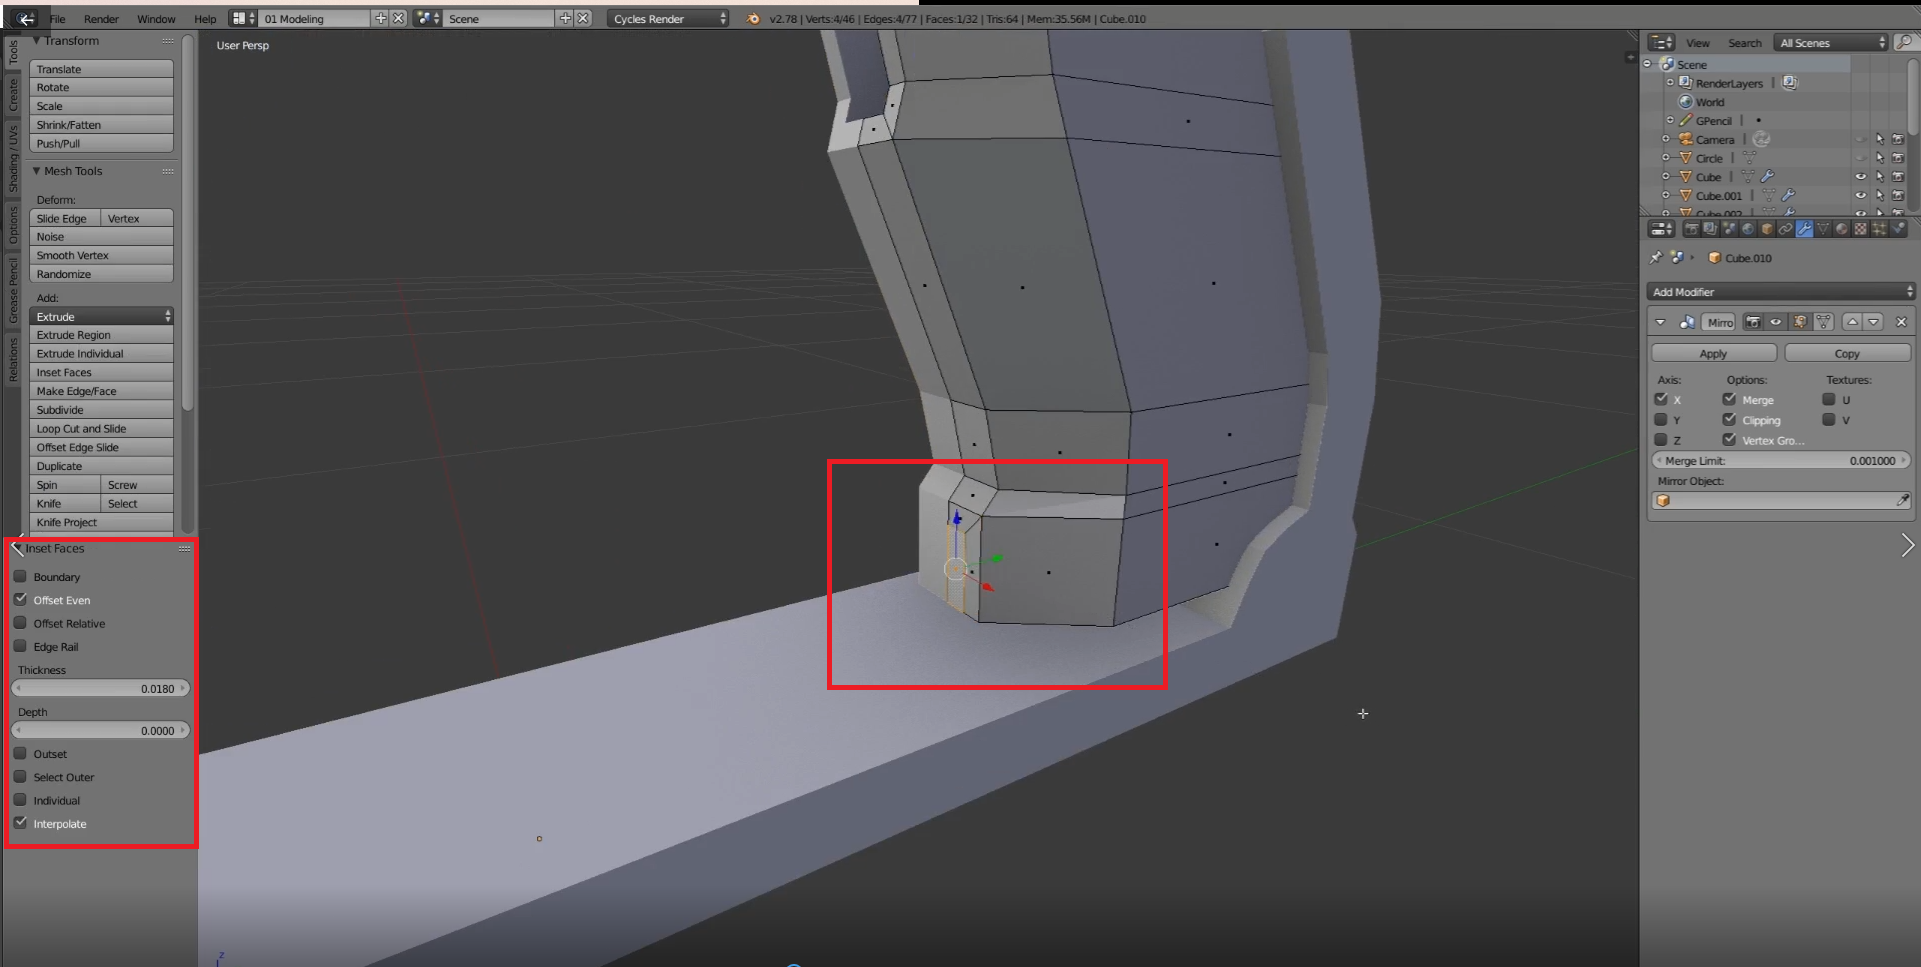Open the Constraints properties chain tab

coord(1786,229)
